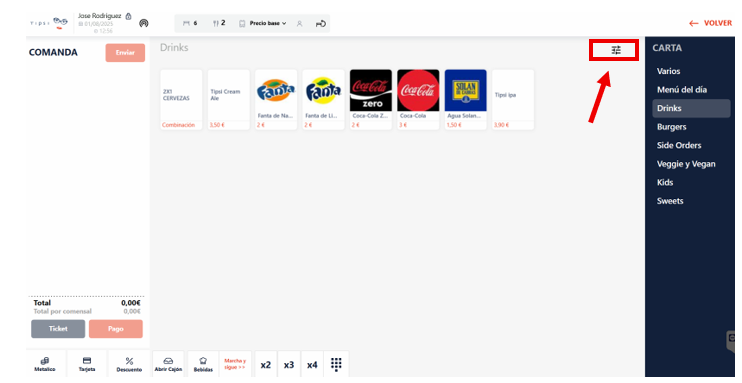Select the table number 6 indicator
Viewport: 742px width, 383px height.
click(x=190, y=23)
